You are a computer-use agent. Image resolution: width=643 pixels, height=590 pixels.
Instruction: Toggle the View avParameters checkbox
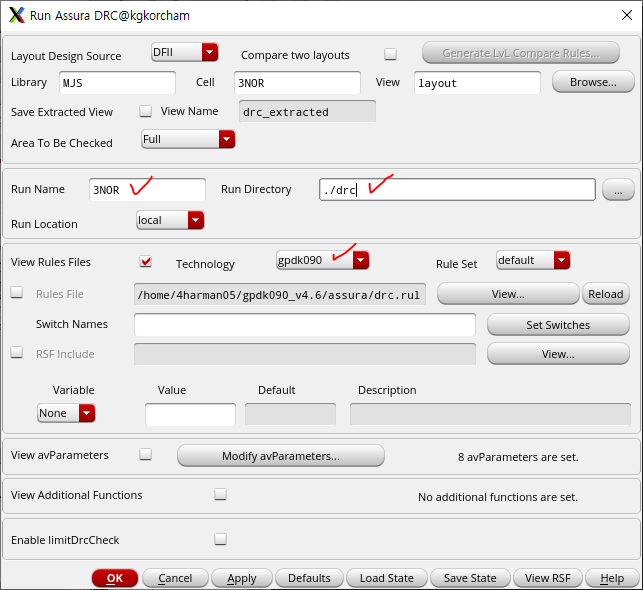click(145, 454)
